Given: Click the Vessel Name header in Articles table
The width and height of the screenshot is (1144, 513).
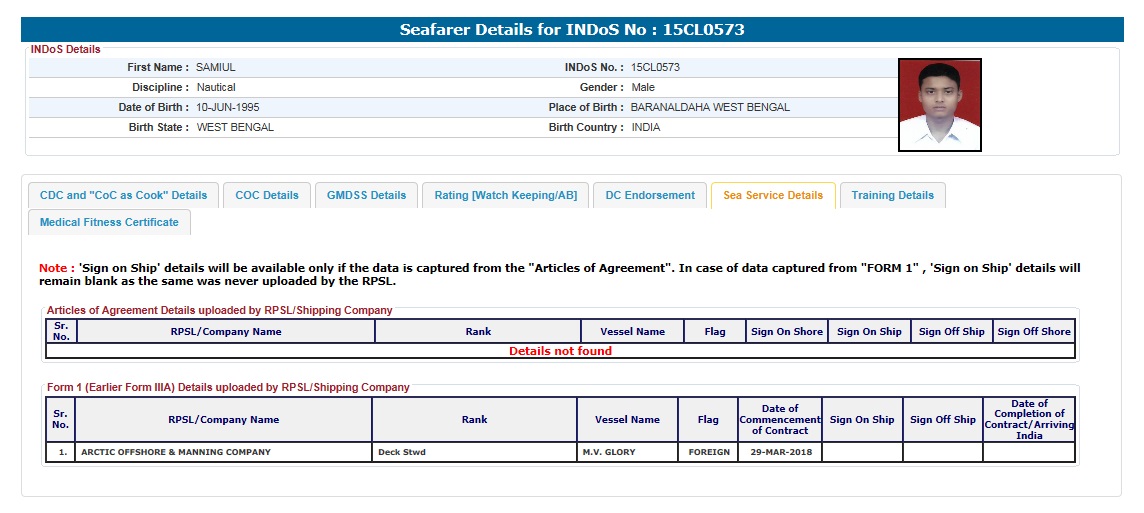Looking at the screenshot, I should click(x=633, y=331).
